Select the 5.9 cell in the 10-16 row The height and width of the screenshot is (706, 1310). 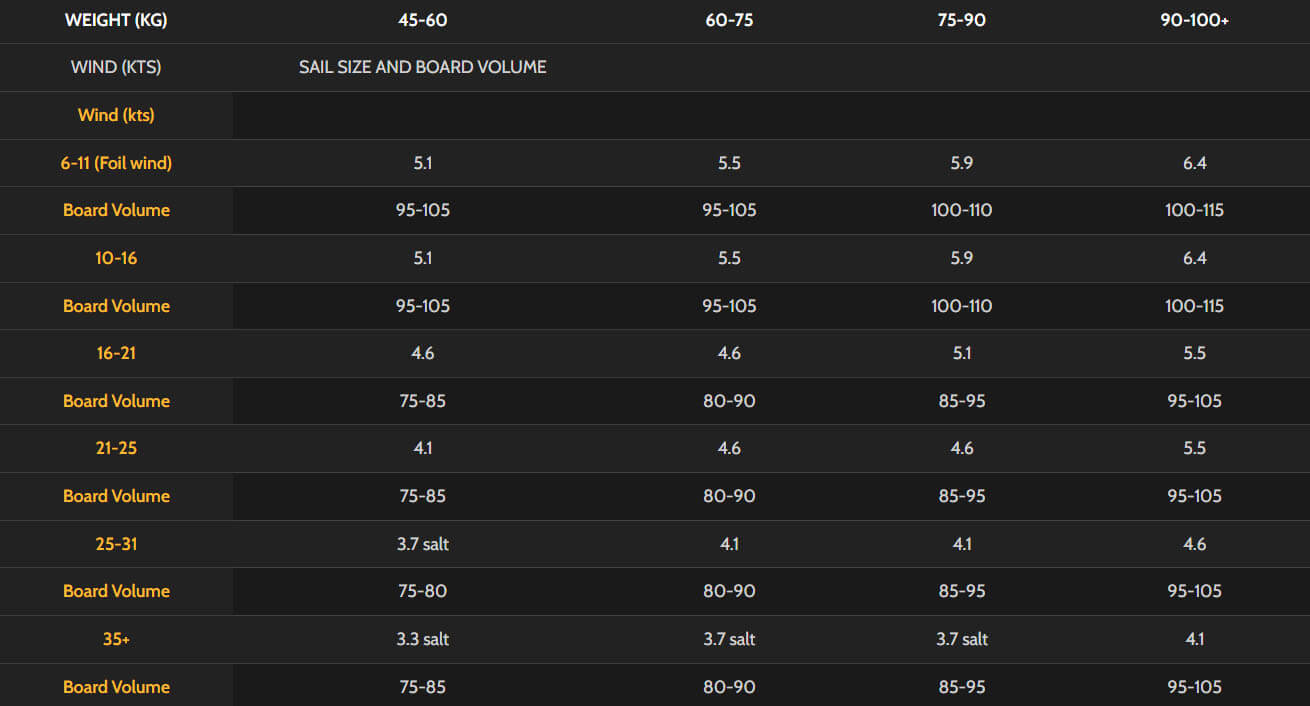click(x=961, y=258)
